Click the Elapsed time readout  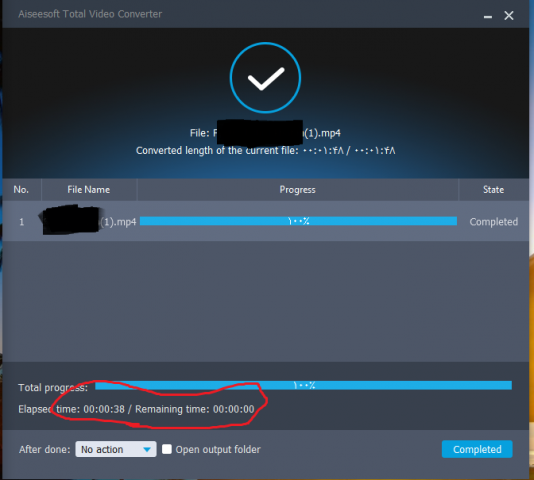click(x=72, y=409)
